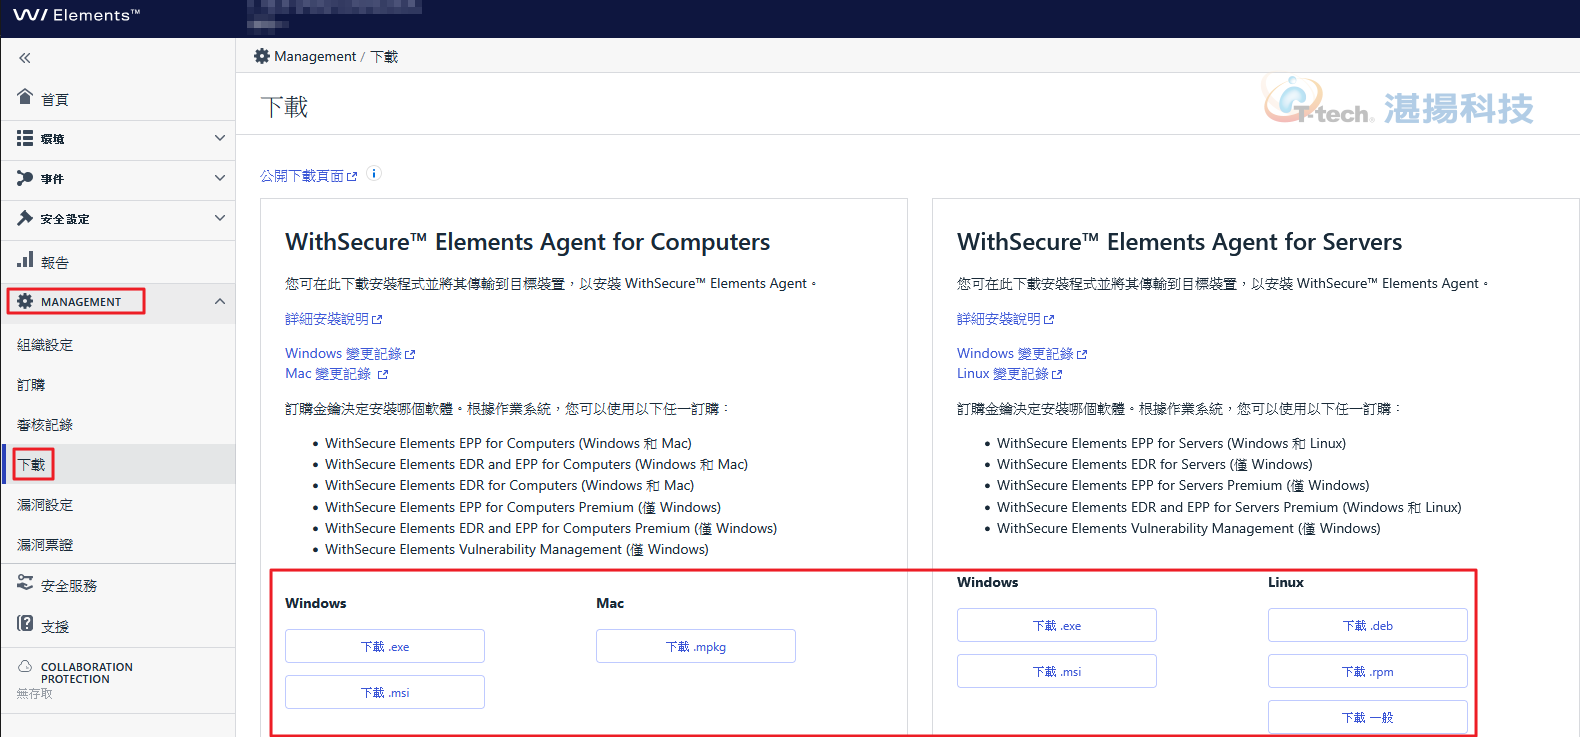
Task: Click the WithSecure Elements logo
Action: [76, 15]
